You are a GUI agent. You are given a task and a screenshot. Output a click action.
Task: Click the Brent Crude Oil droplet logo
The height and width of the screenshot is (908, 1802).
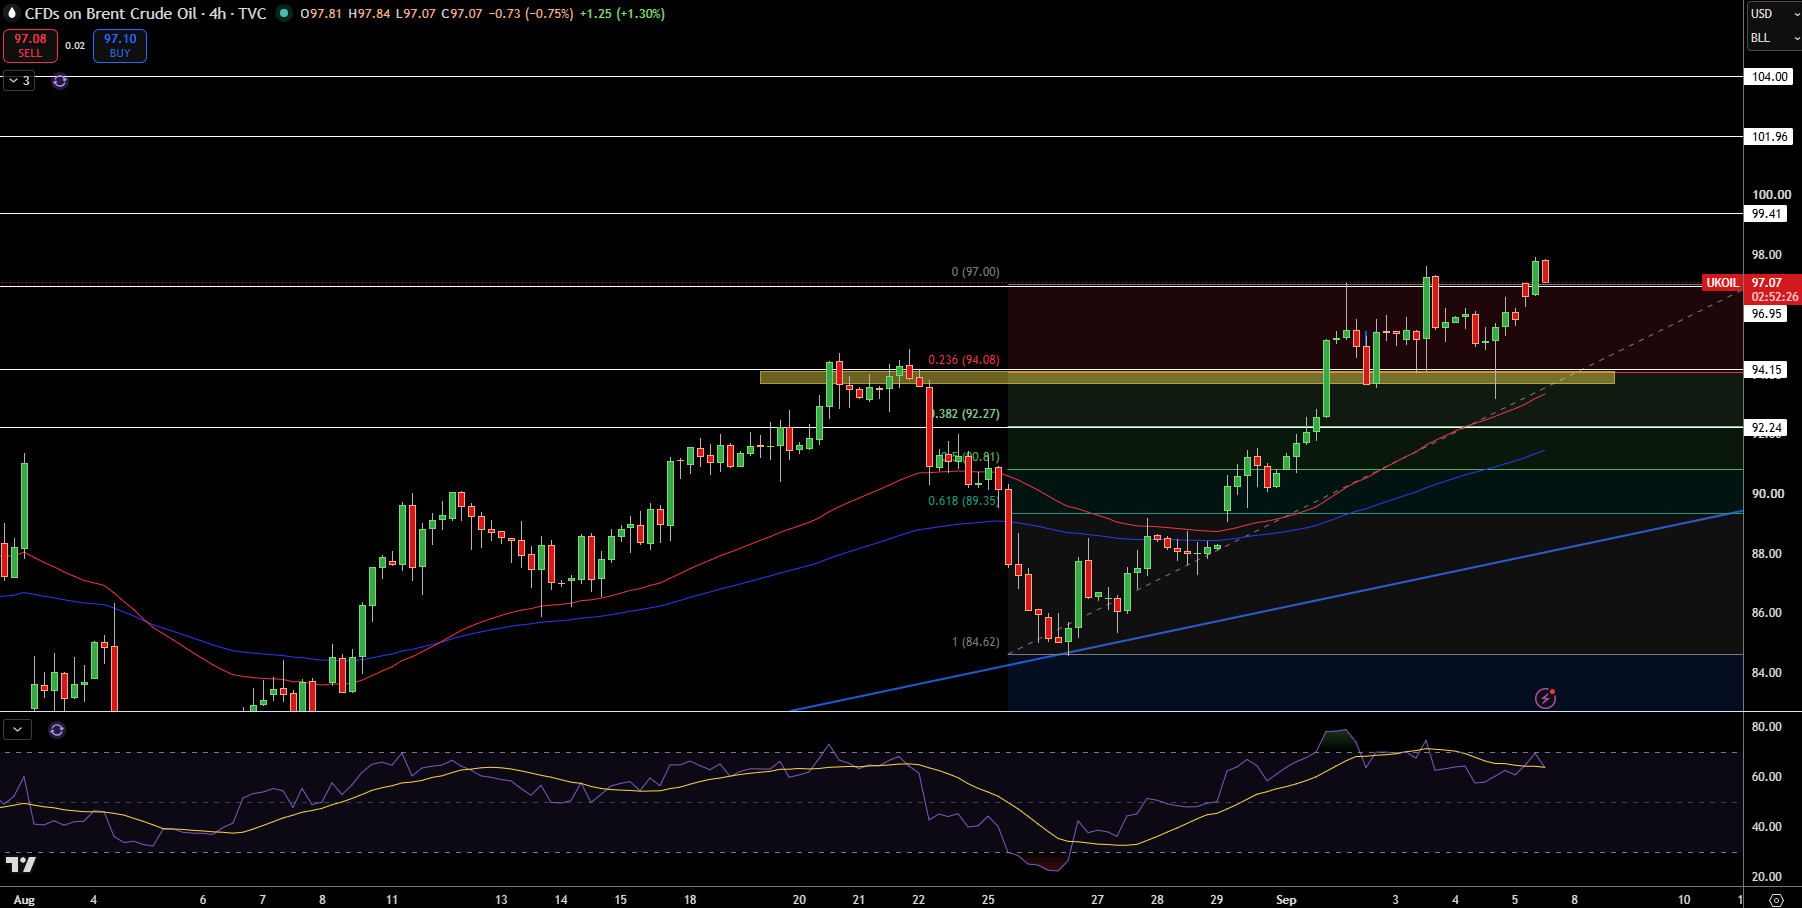[x=13, y=14]
